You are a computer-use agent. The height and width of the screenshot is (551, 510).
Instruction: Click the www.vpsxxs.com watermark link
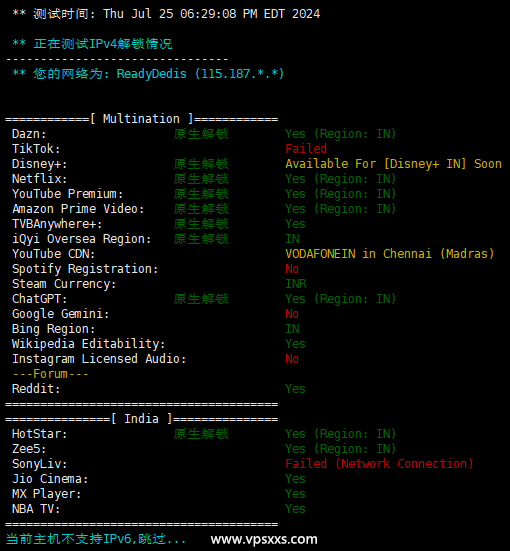pyautogui.click(x=264, y=539)
